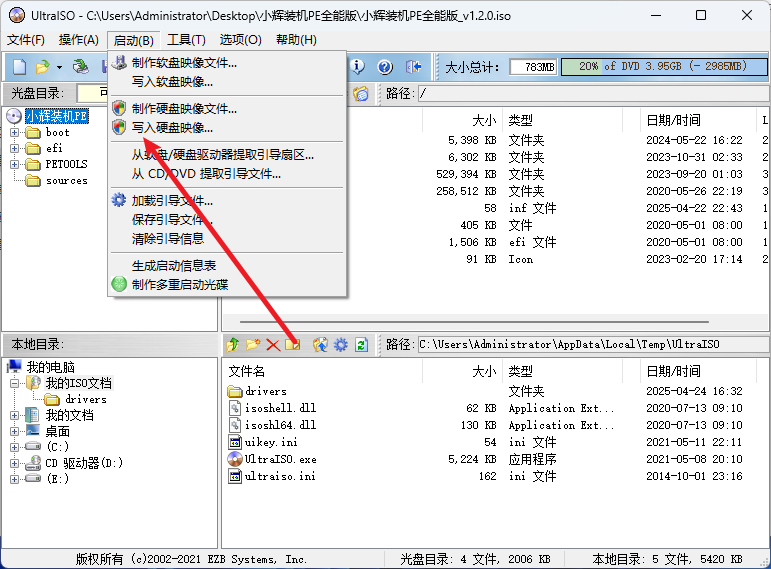Click the 我的电脑 computer icon

click(15, 366)
